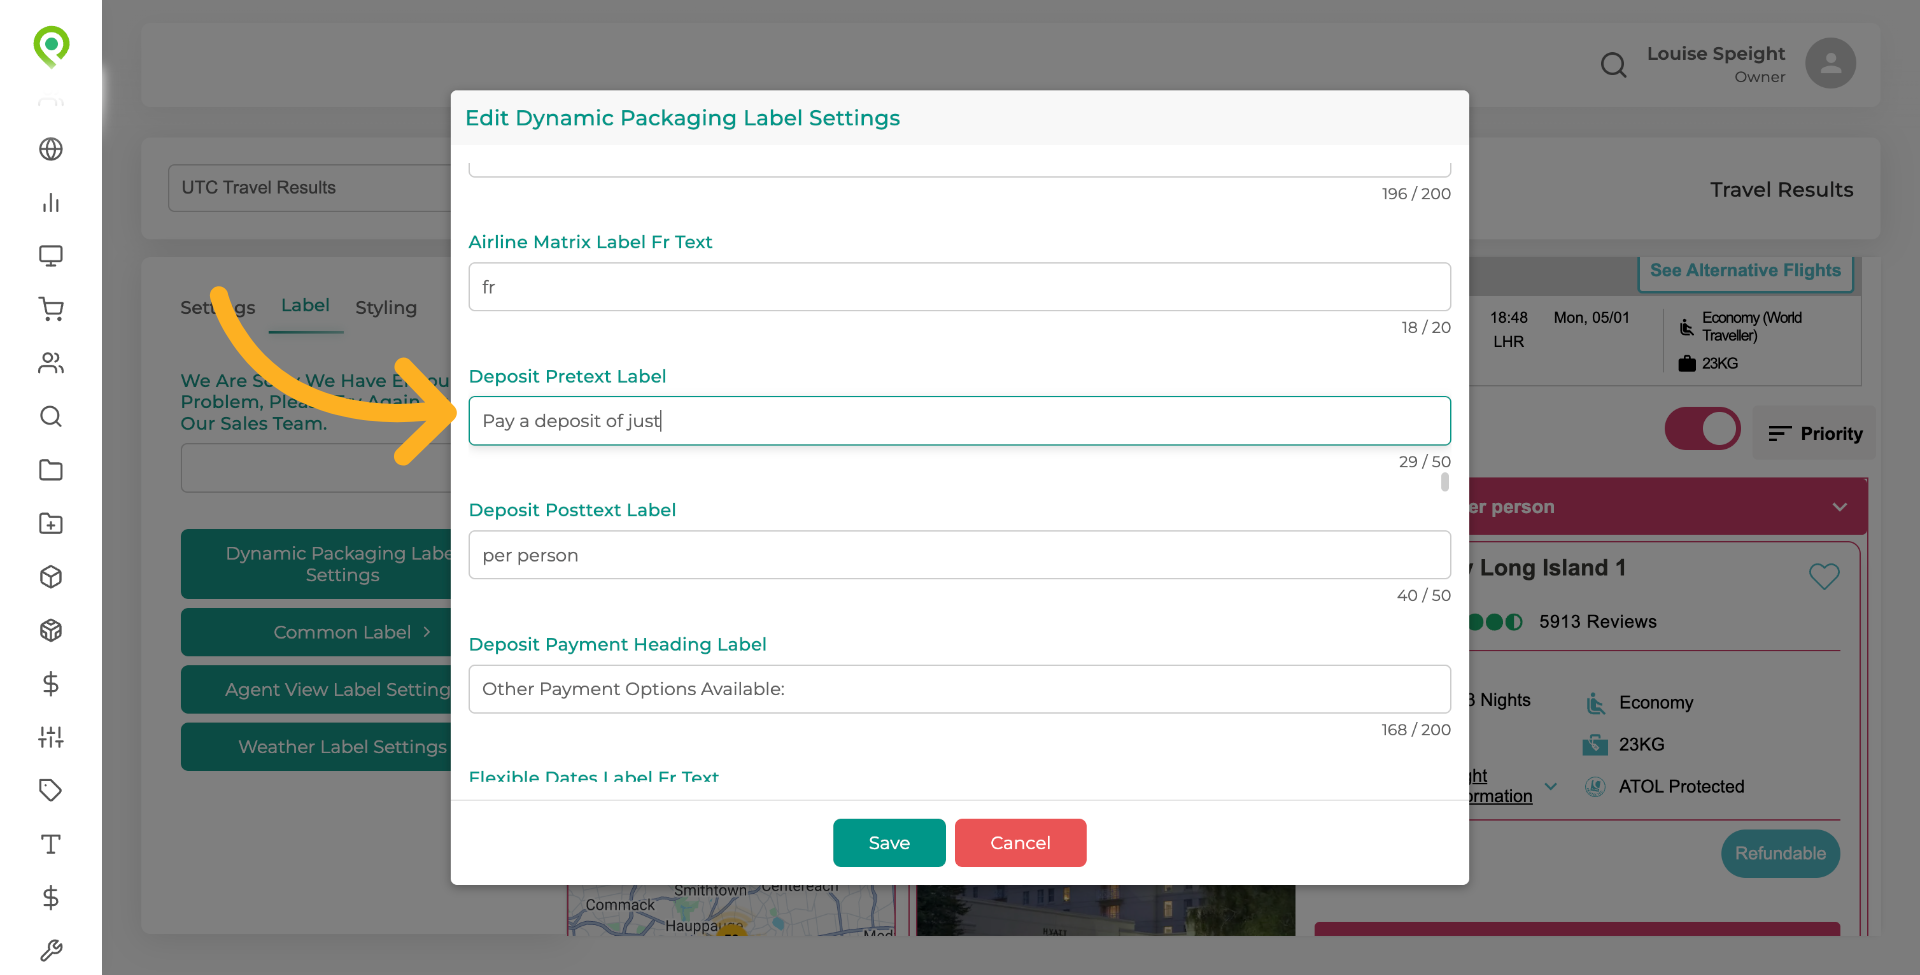Open the shopping cart icon
1920x975 pixels.
click(51, 309)
